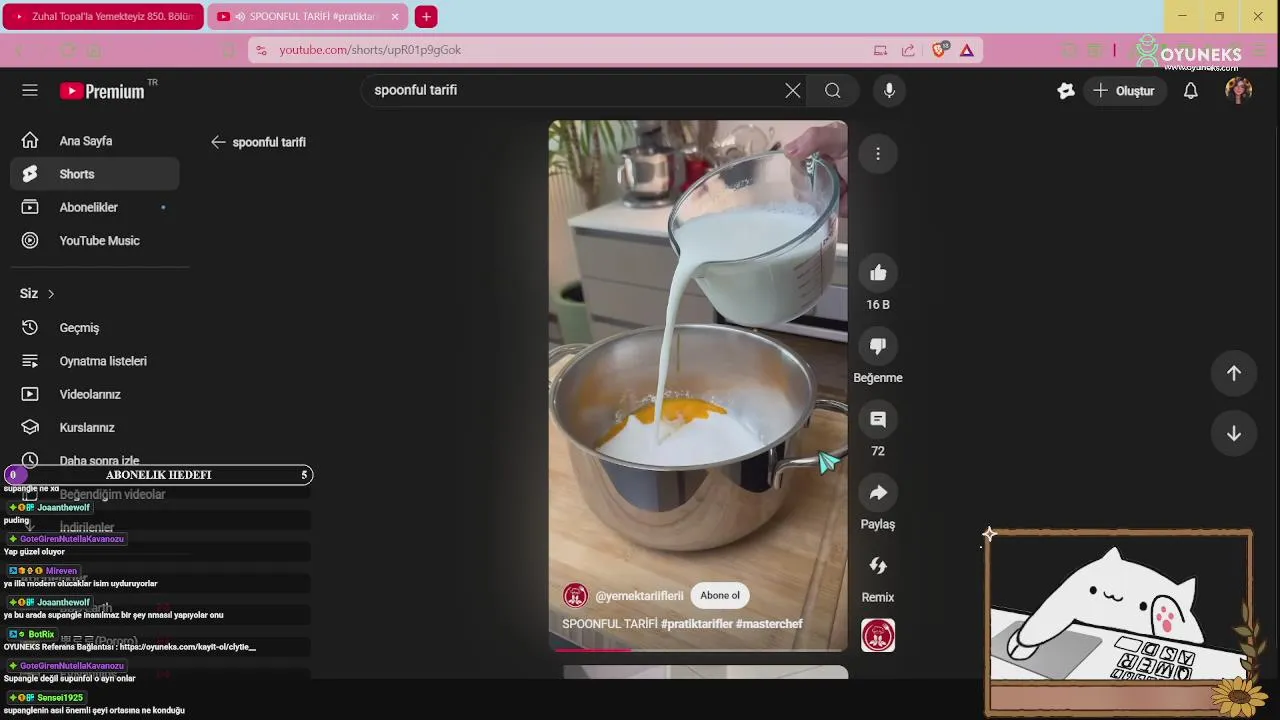The image size is (1280, 720).
Task: Open the notifications bell
Action: [1191, 91]
